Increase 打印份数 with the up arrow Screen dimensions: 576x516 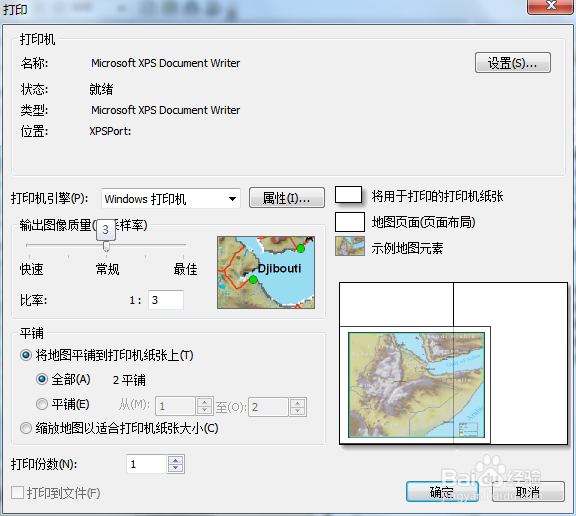pyautogui.click(x=176, y=460)
